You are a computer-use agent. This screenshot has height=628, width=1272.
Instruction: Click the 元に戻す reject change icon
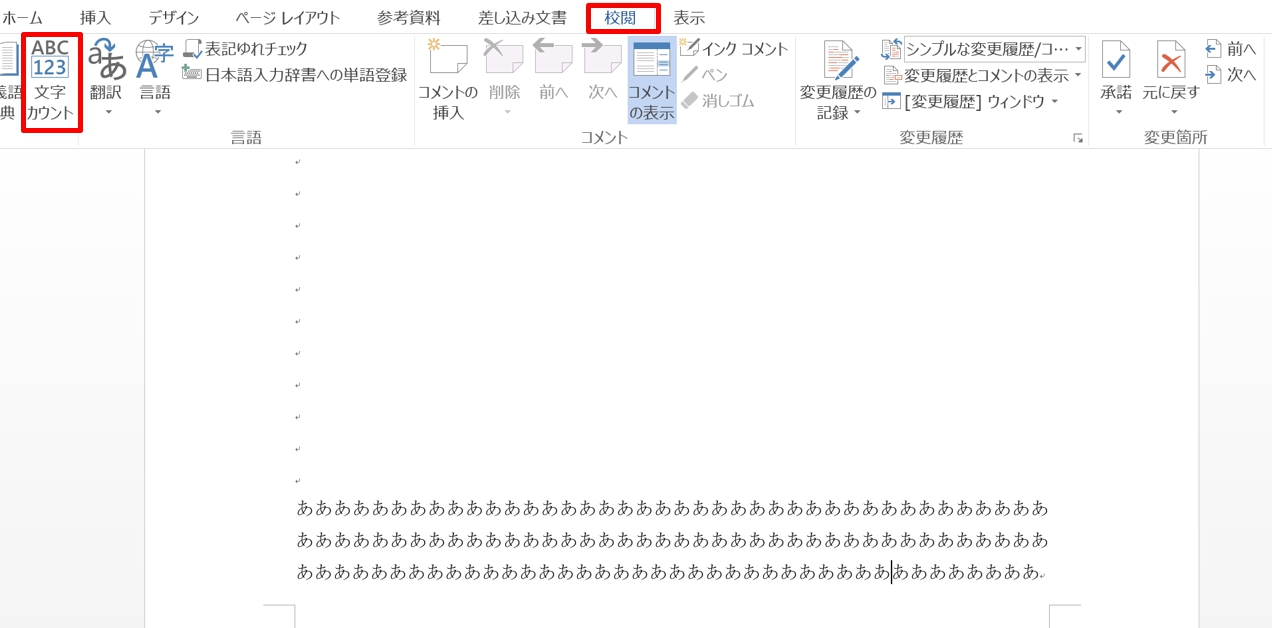[1171, 60]
